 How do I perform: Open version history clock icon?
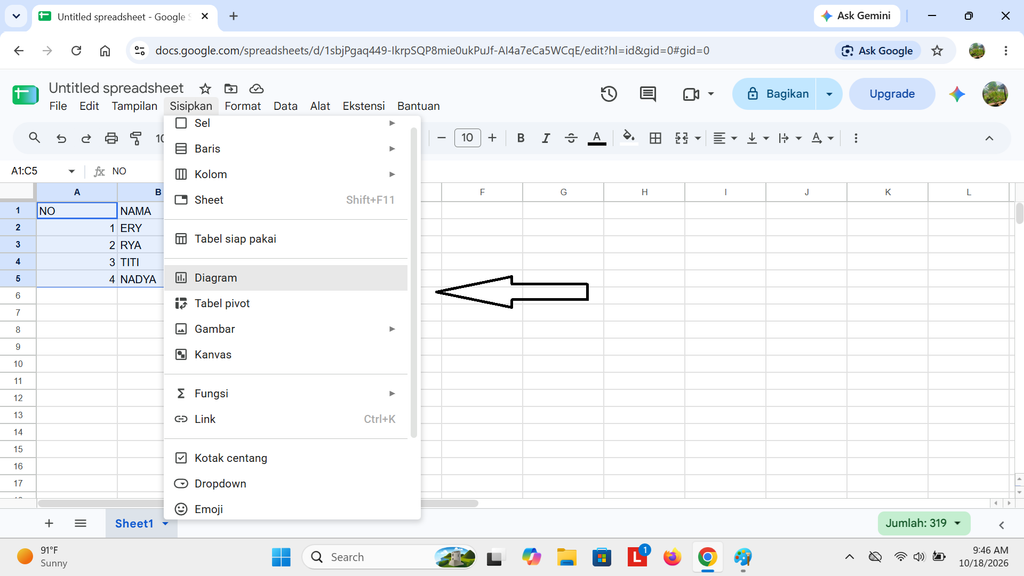coord(609,94)
